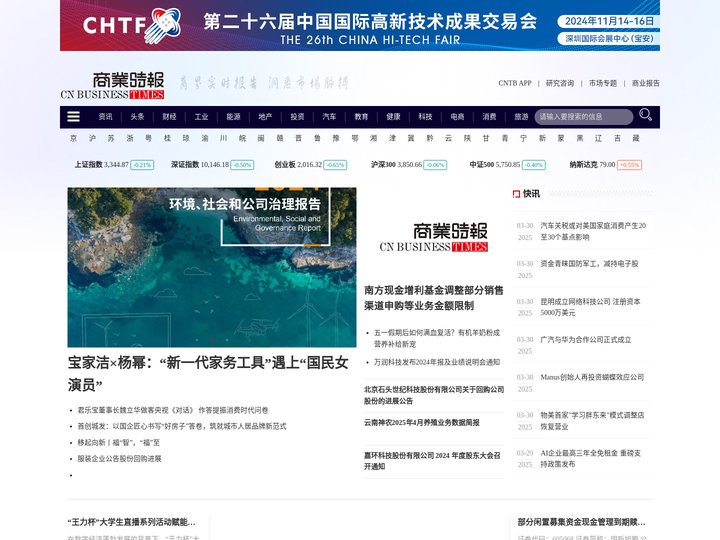Screen dimensions: 720x540
Task: Select the 津 region link
Action: 392,138
